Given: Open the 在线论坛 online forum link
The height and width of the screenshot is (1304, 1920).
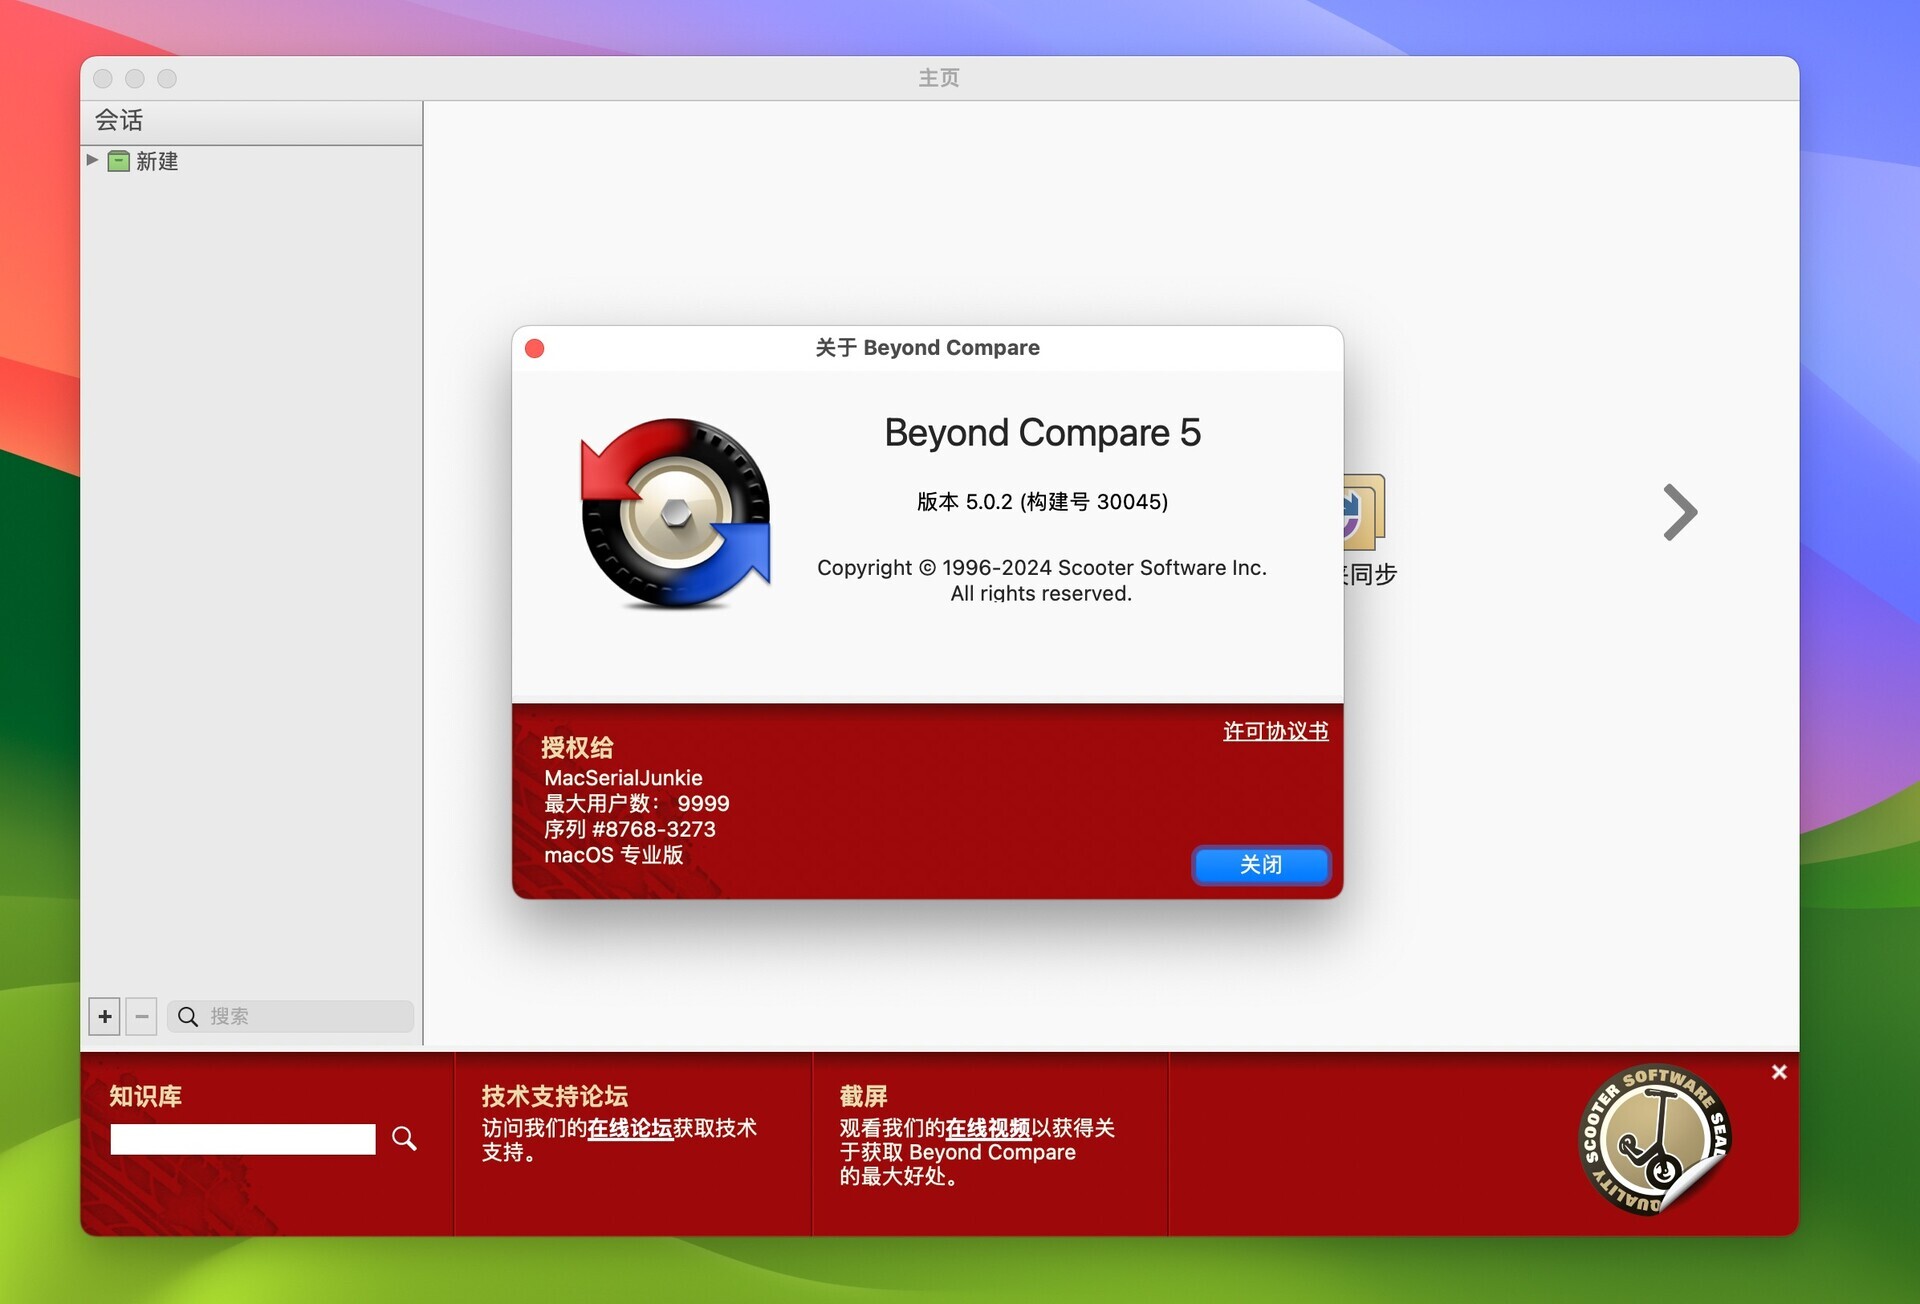Looking at the screenshot, I should (x=630, y=1128).
